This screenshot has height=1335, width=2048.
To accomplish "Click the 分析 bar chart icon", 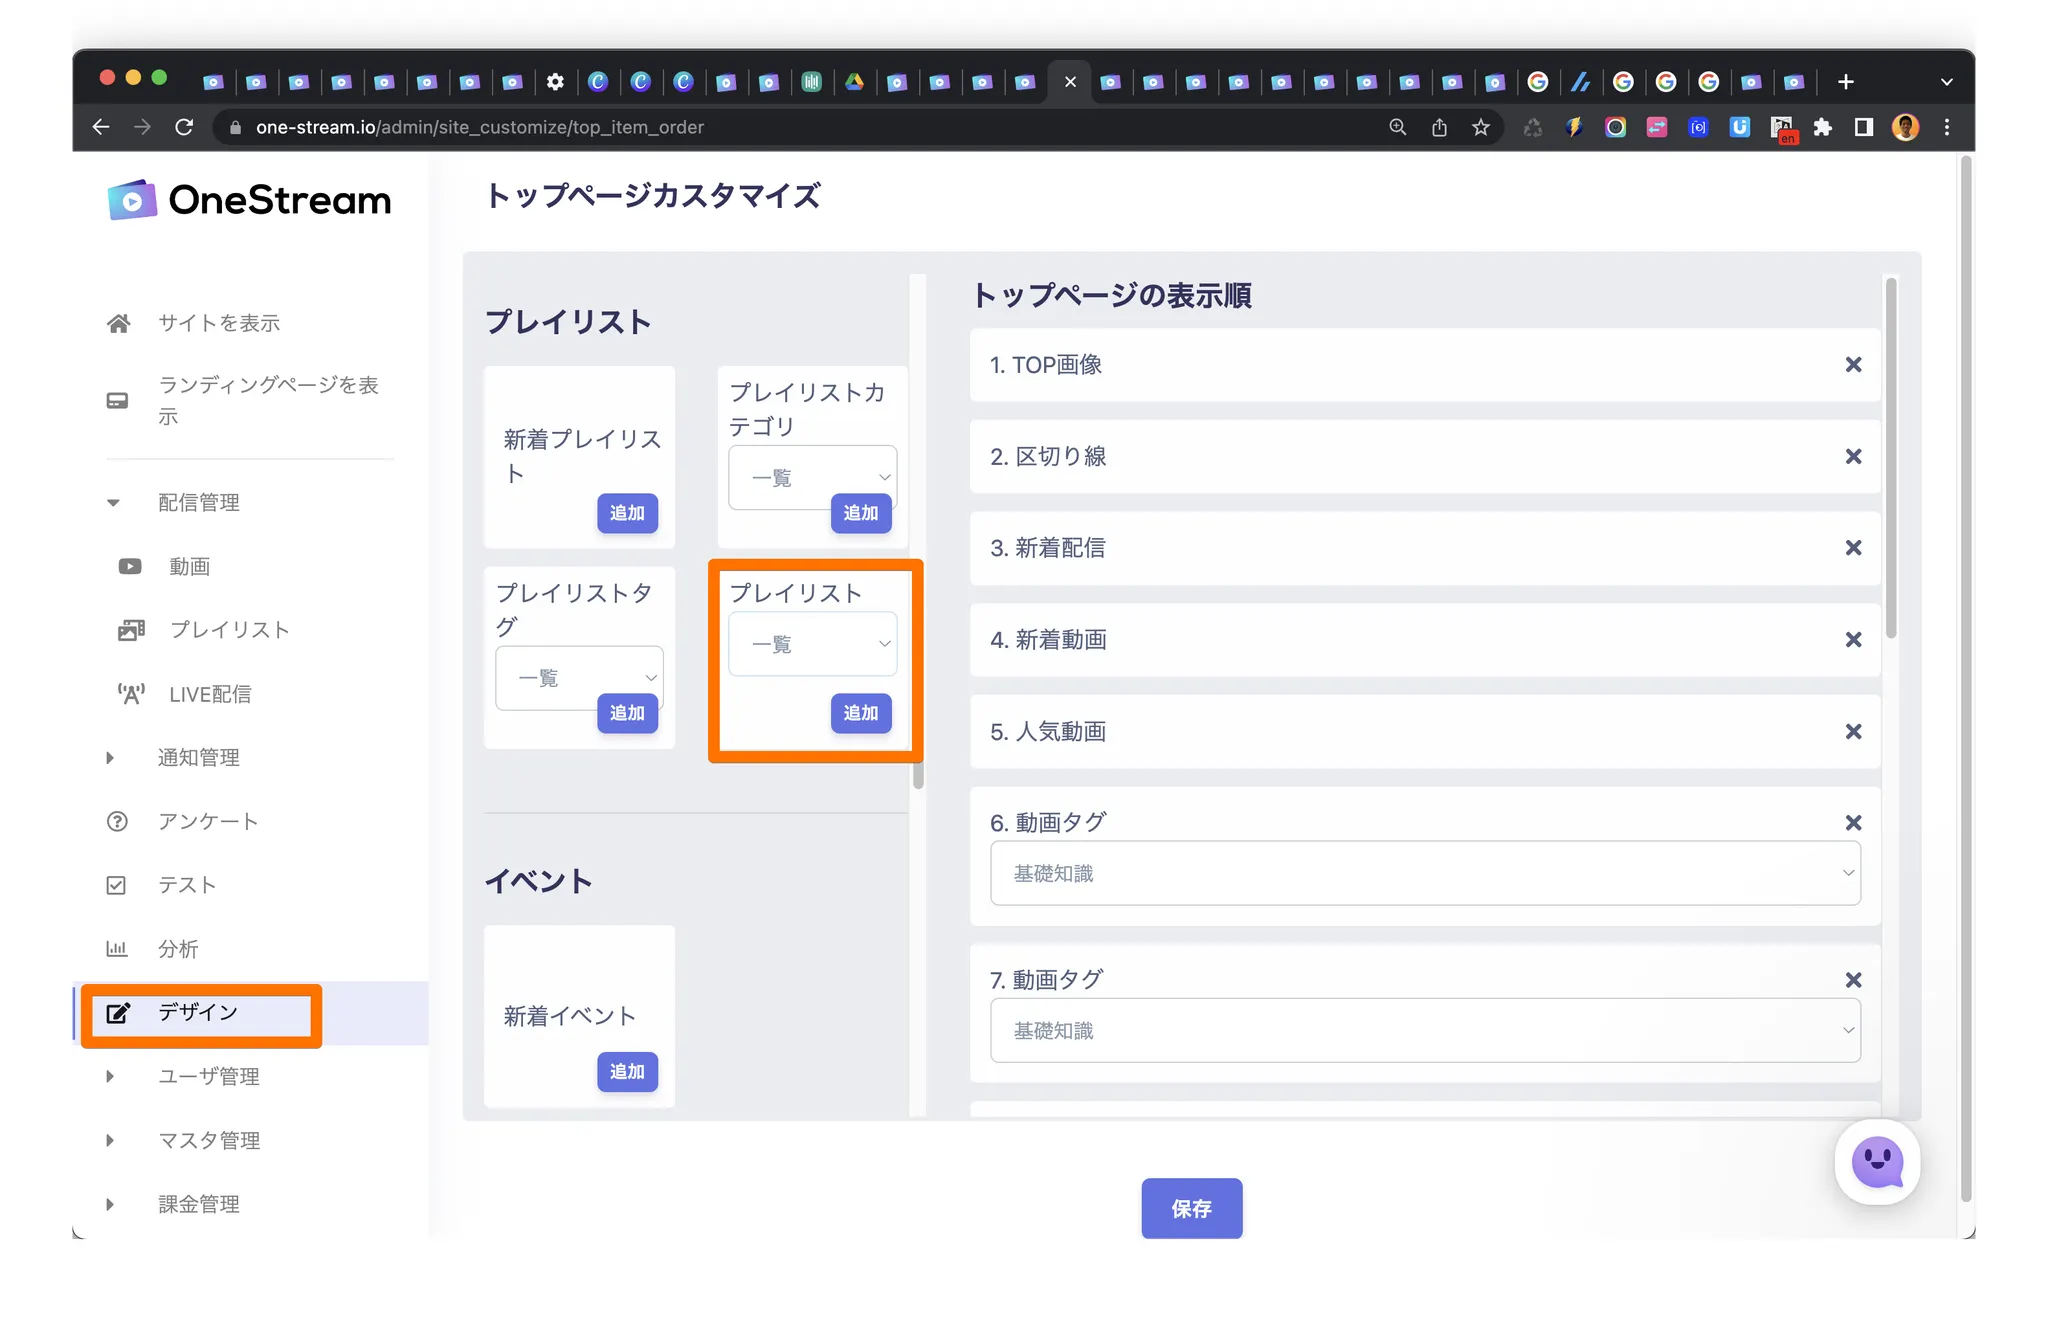I will (x=117, y=948).
